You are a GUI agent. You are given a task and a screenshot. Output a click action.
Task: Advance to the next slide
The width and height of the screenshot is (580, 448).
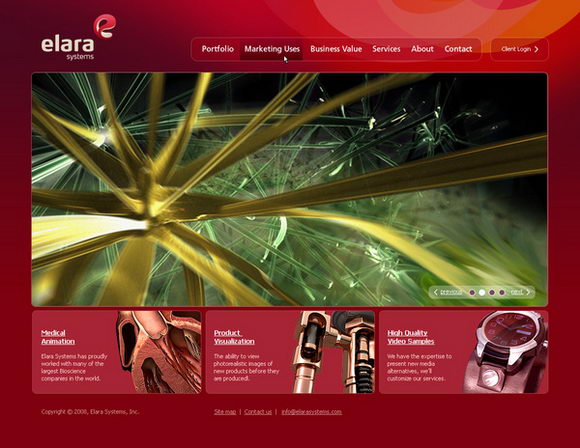point(520,292)
